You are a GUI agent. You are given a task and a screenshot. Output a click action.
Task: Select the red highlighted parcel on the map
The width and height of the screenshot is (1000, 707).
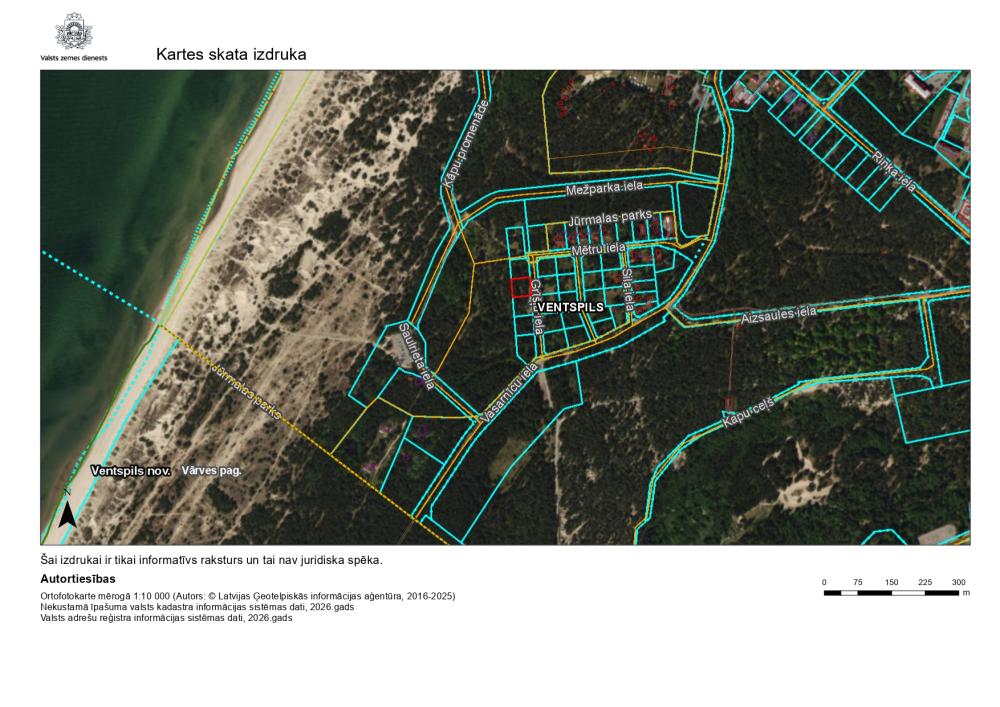click(x=519, y=288)
